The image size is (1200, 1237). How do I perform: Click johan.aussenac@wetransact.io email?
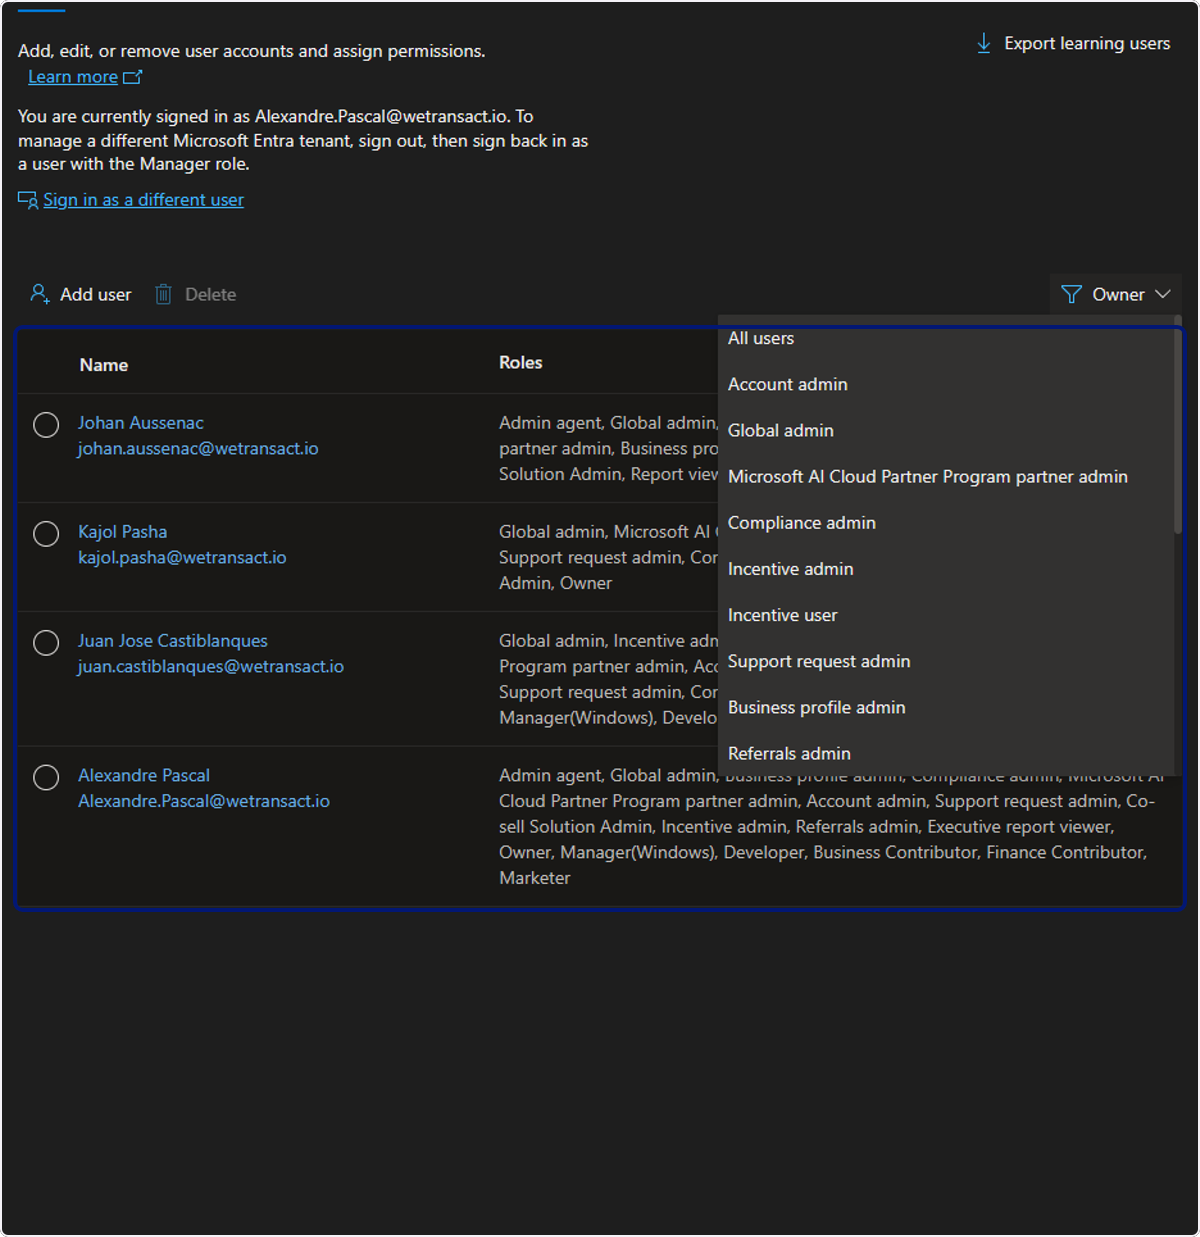click(x=198, y=449)
